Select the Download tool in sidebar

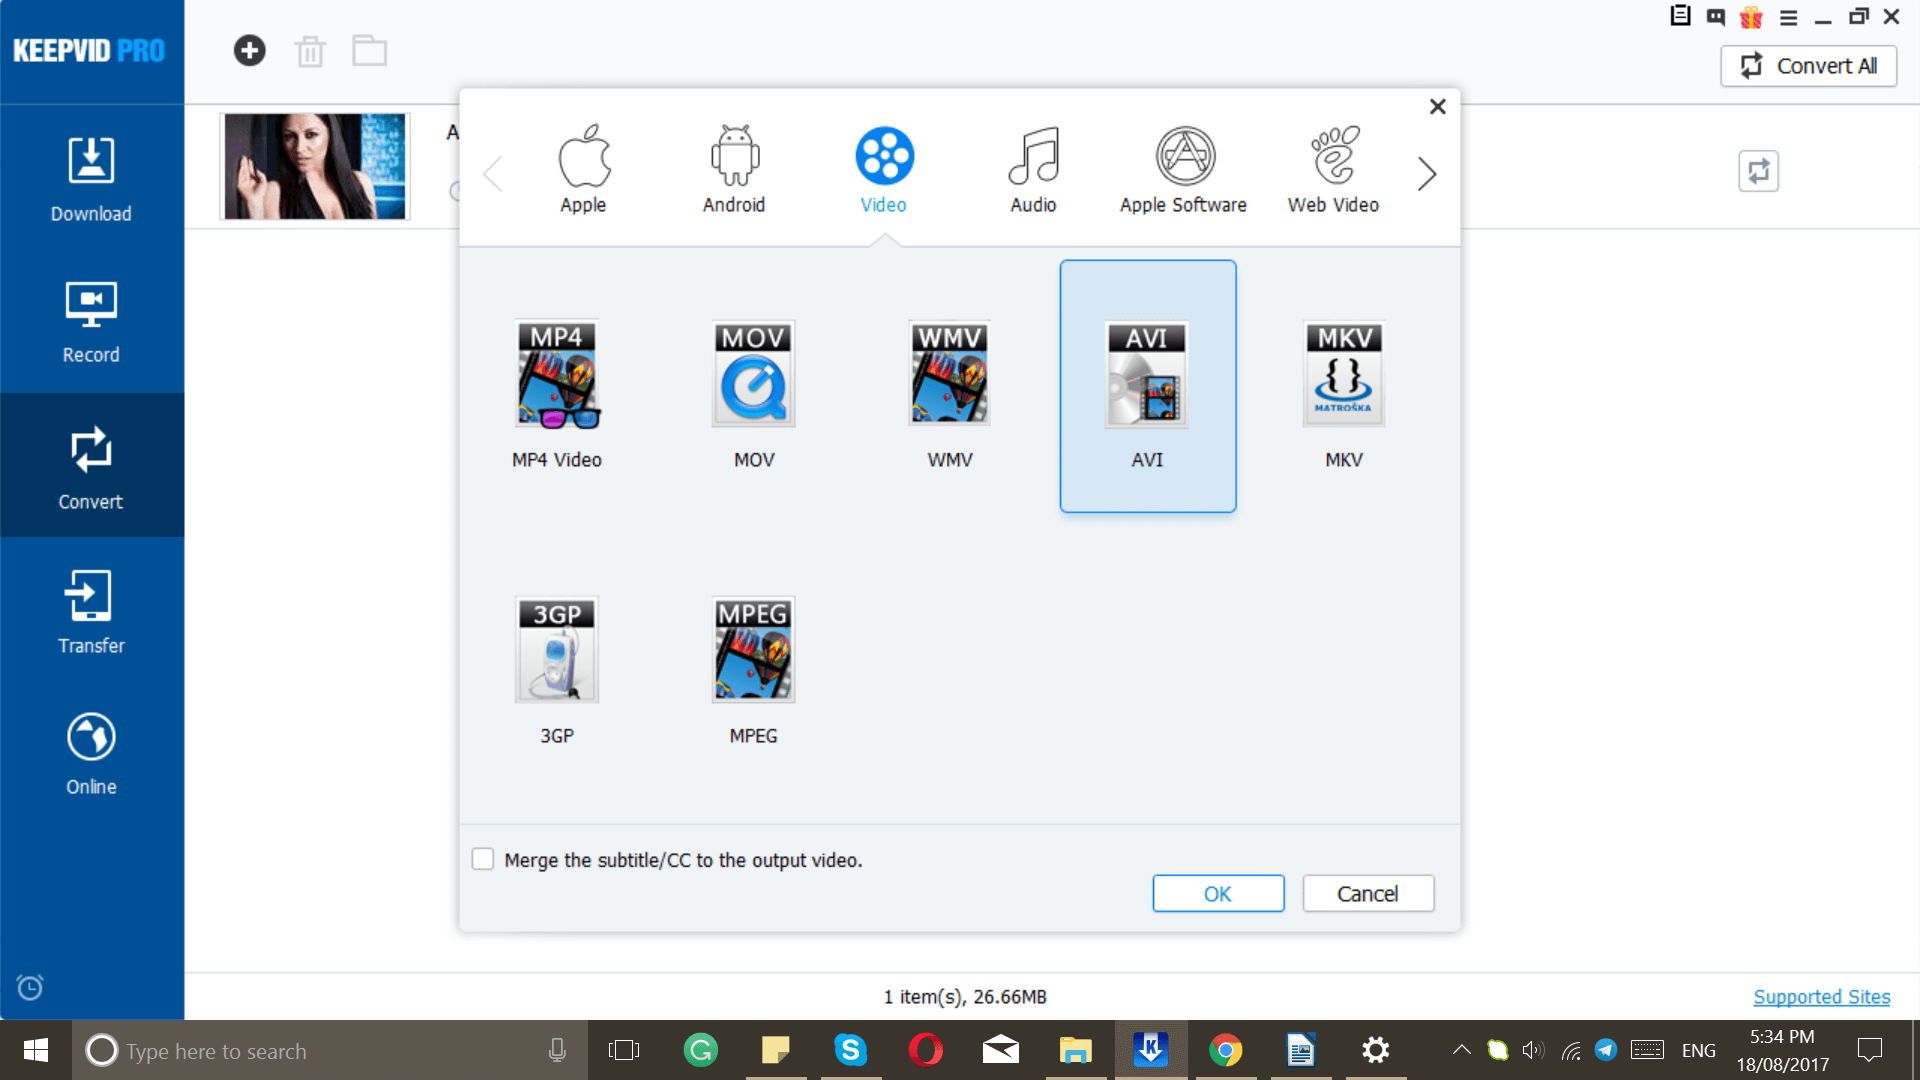[x=90, y=178]
